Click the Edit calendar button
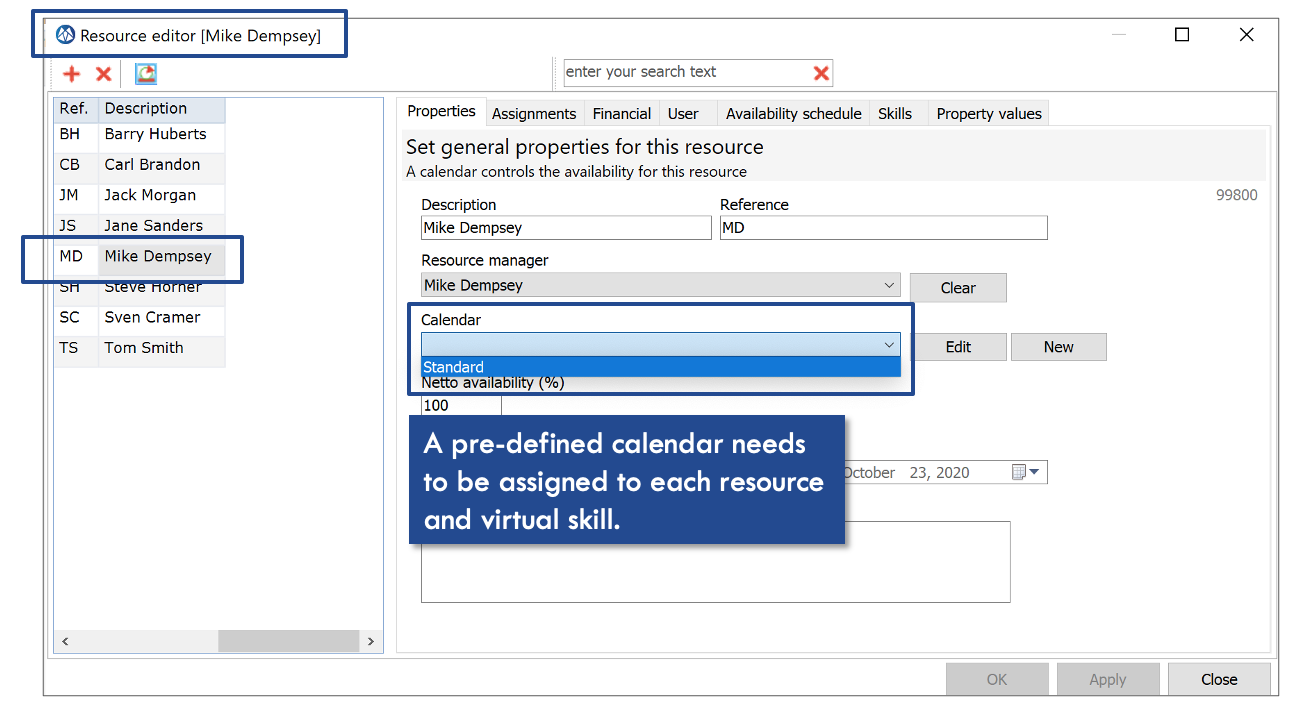 pyautogui.click(x=958, y=347)
